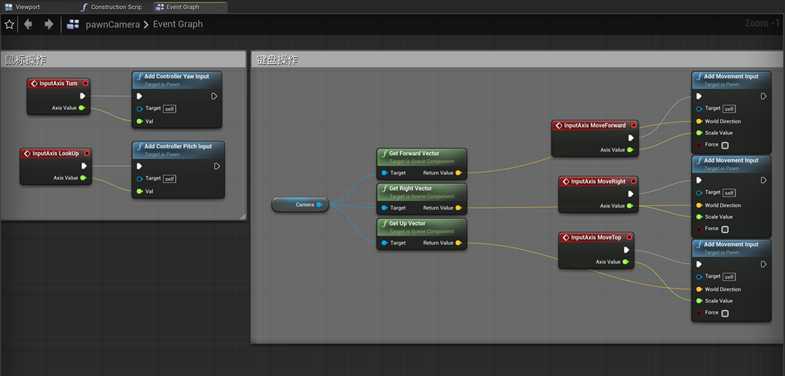
Task: Click the favorite star icon in the graph toolbar
Action: [9, 24]
